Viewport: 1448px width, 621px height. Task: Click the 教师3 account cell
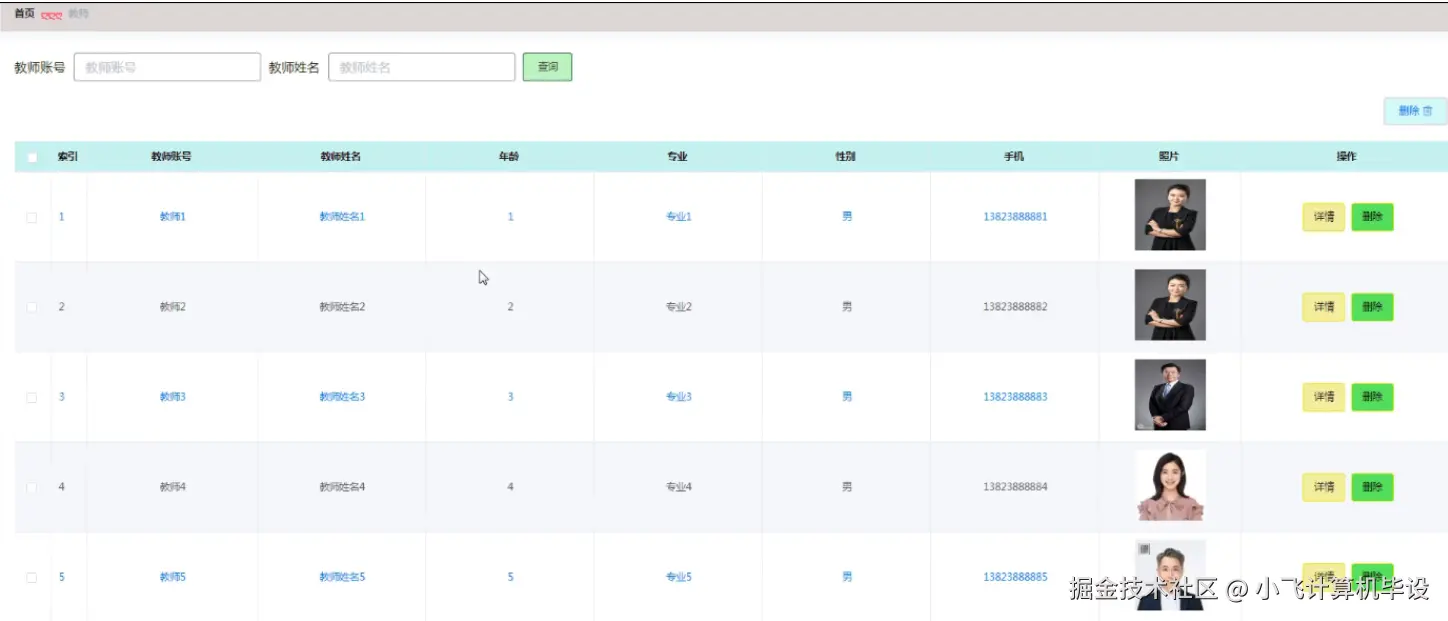coord(173,397)
